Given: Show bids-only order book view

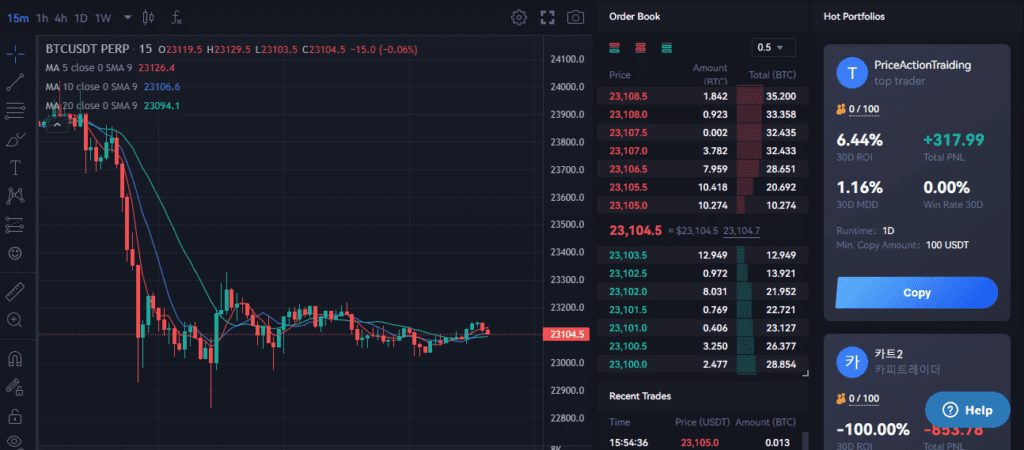Looking at the screenshot, I should [x=666, y=48].
